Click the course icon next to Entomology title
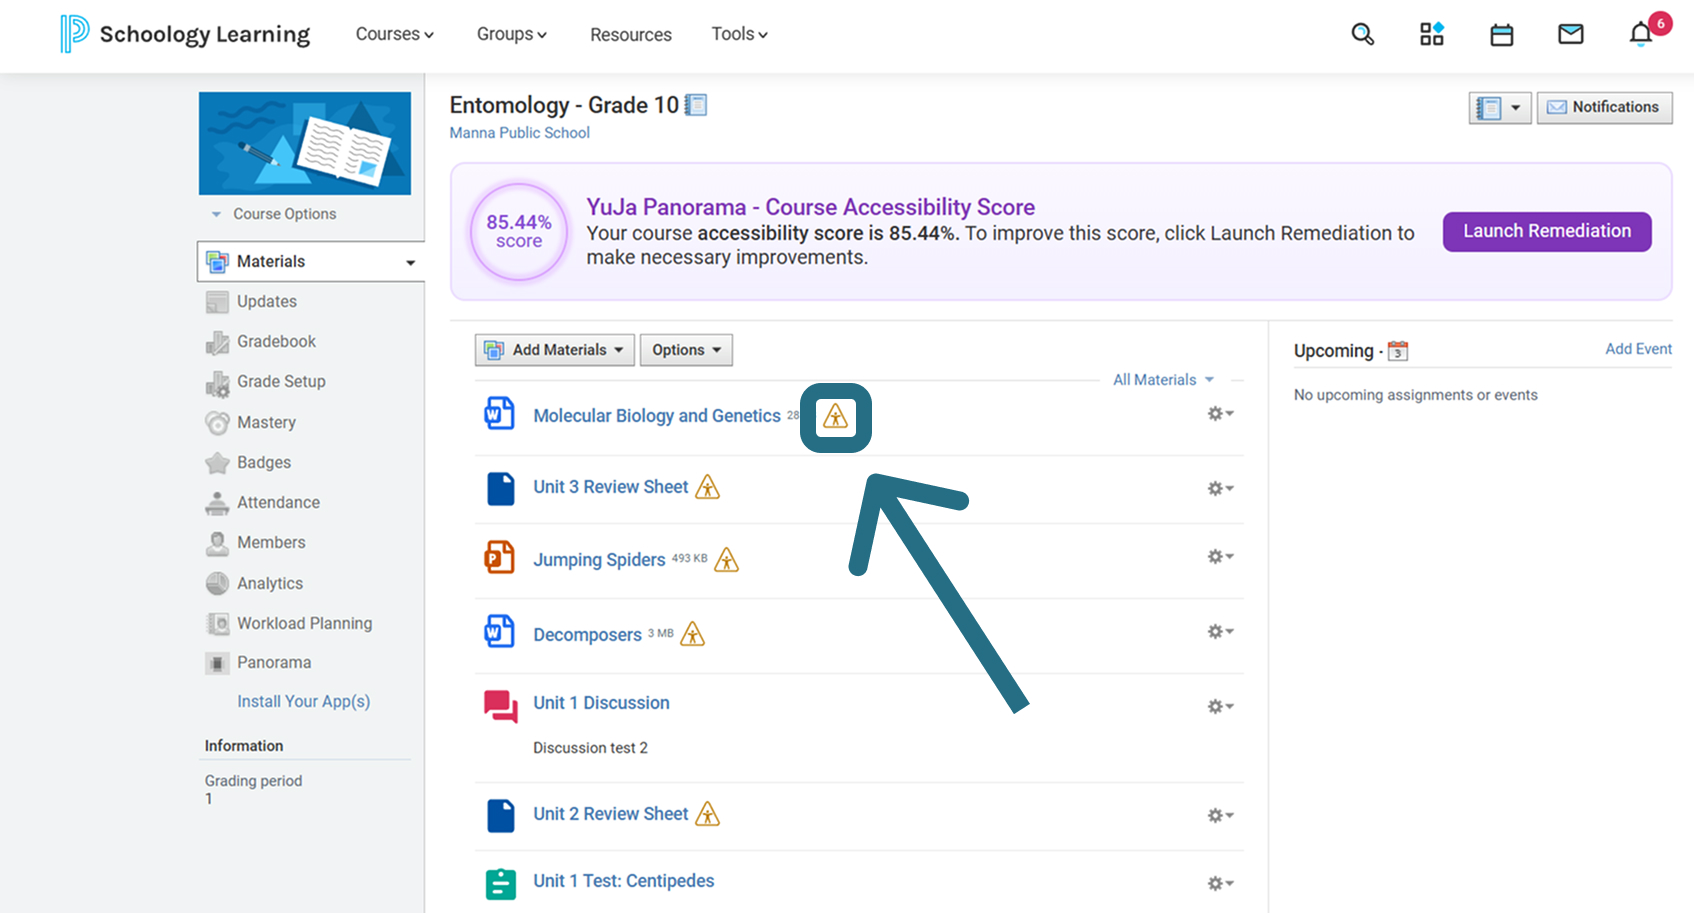1694x913 pixels. [696, 105]
